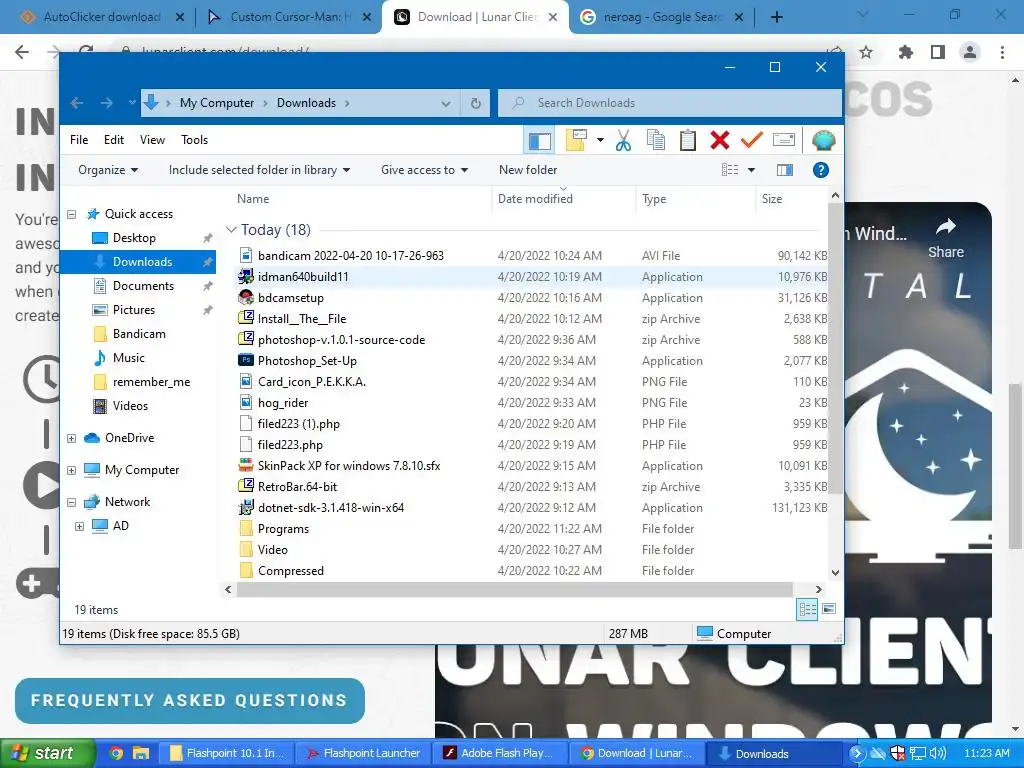Bookmark the page with the star icon
This screenshot has height=768, width=1024.
click(866, 52)
